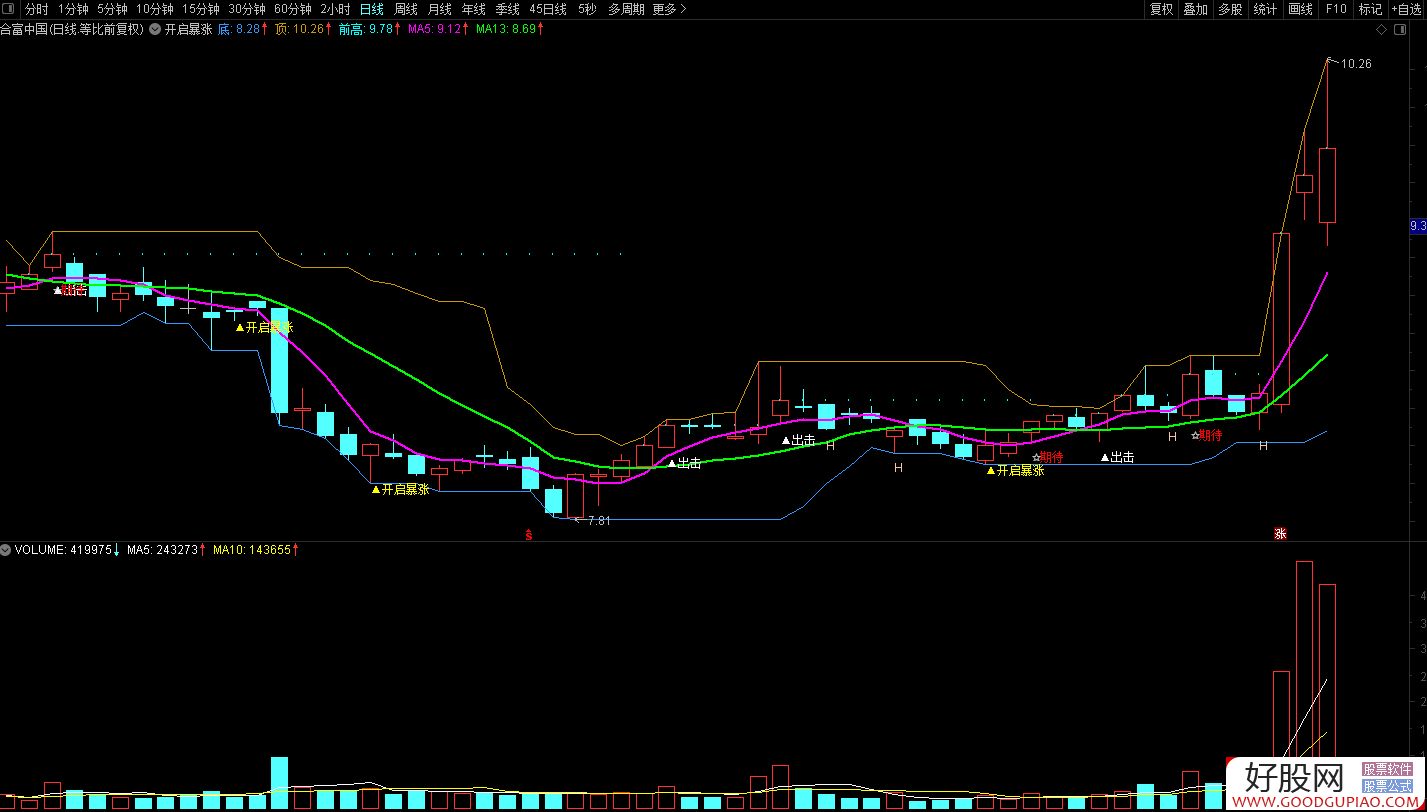This screenshot has width=1427, height=812.
Task: Open the 画线 drawing tools
Action: (x=1300, y=9)
